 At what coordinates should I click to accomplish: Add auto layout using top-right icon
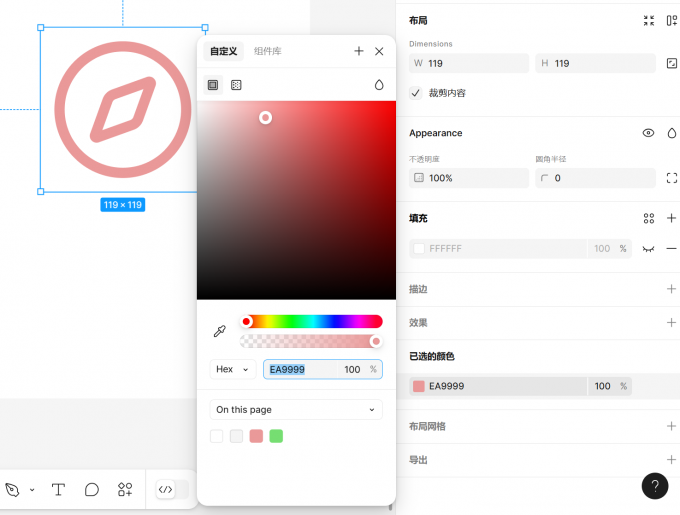(671, 20)
